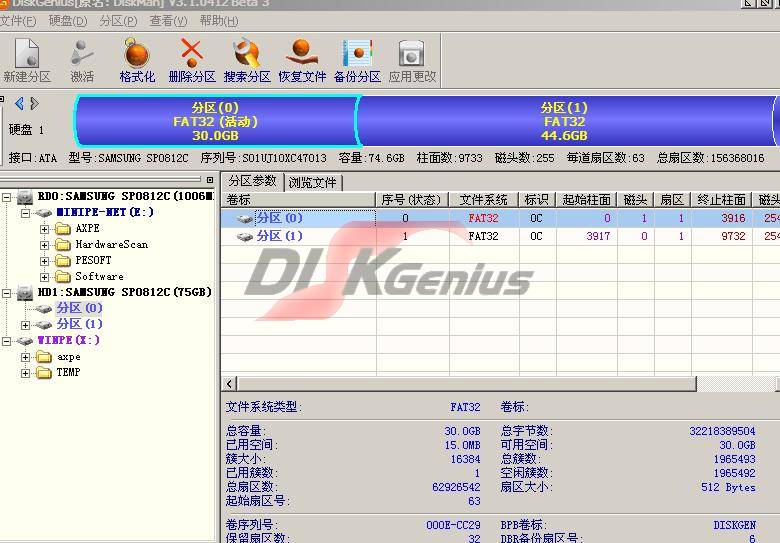This screenshot has width=780, height=543.
Task: Click the 标识 column header
Action: (x=537, y=200)
